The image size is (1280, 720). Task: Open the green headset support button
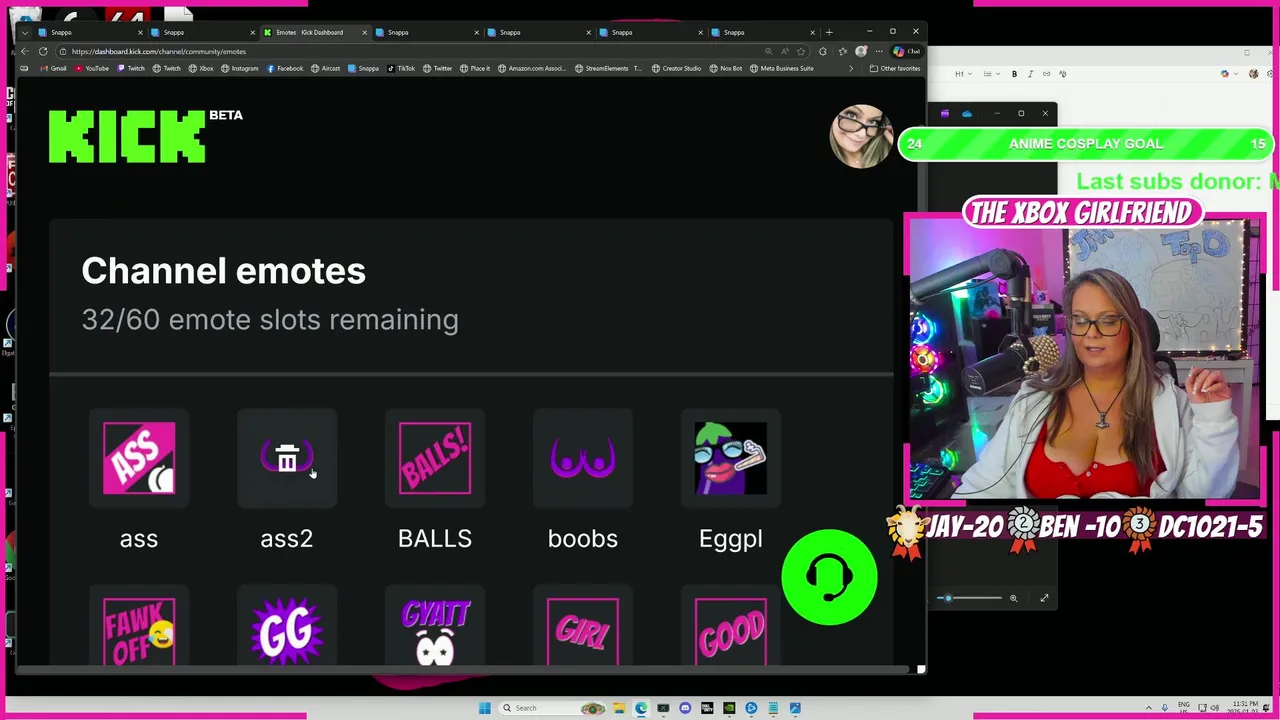829,577
